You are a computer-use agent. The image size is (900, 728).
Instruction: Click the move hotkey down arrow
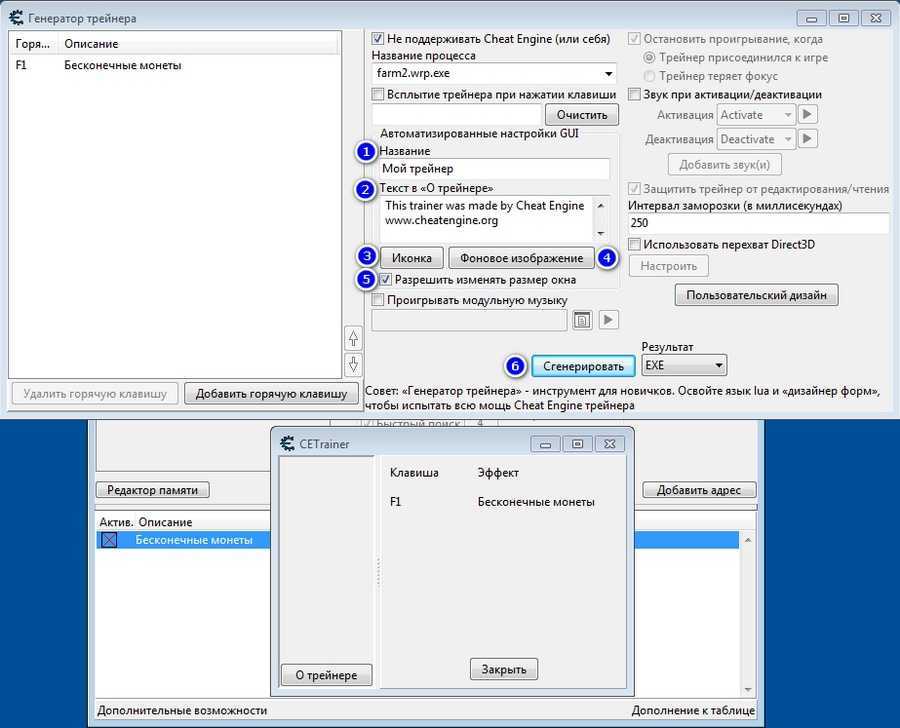pyautogui.click(x=352, y=364)
